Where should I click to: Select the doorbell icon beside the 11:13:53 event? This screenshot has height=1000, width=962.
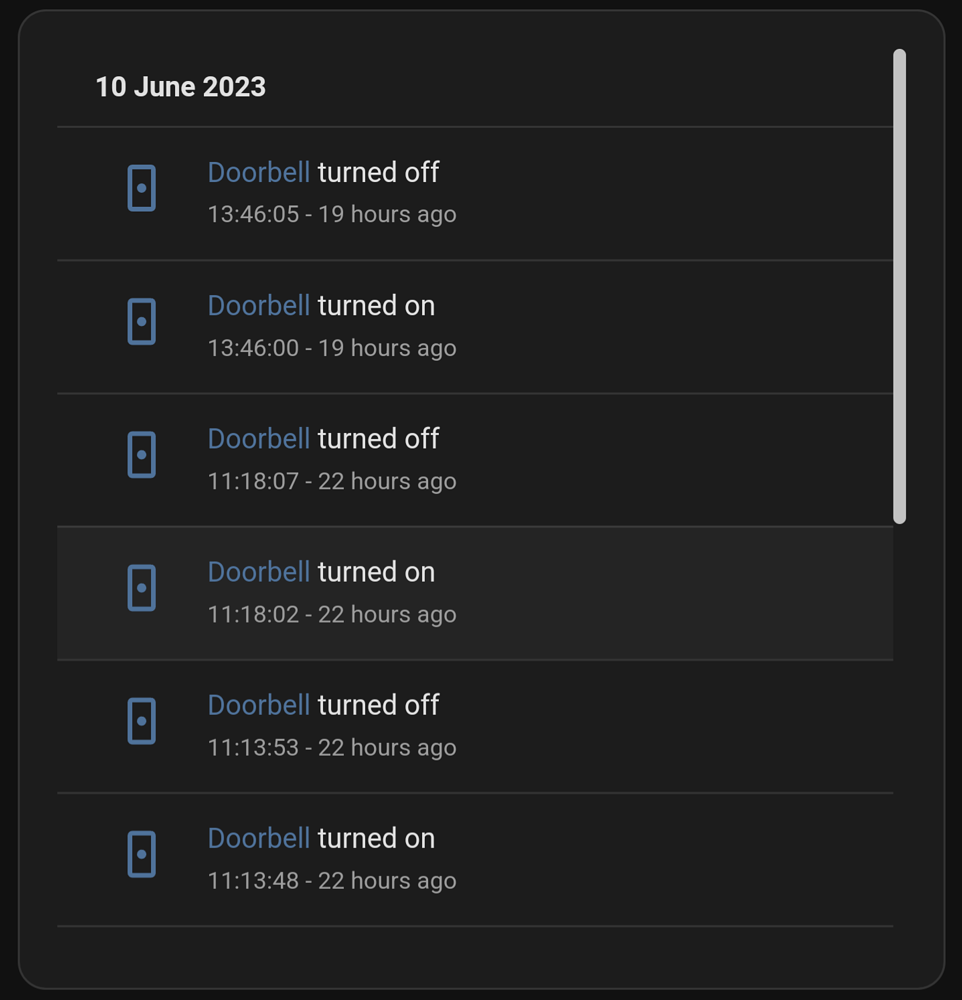click(x=141, y=721)
